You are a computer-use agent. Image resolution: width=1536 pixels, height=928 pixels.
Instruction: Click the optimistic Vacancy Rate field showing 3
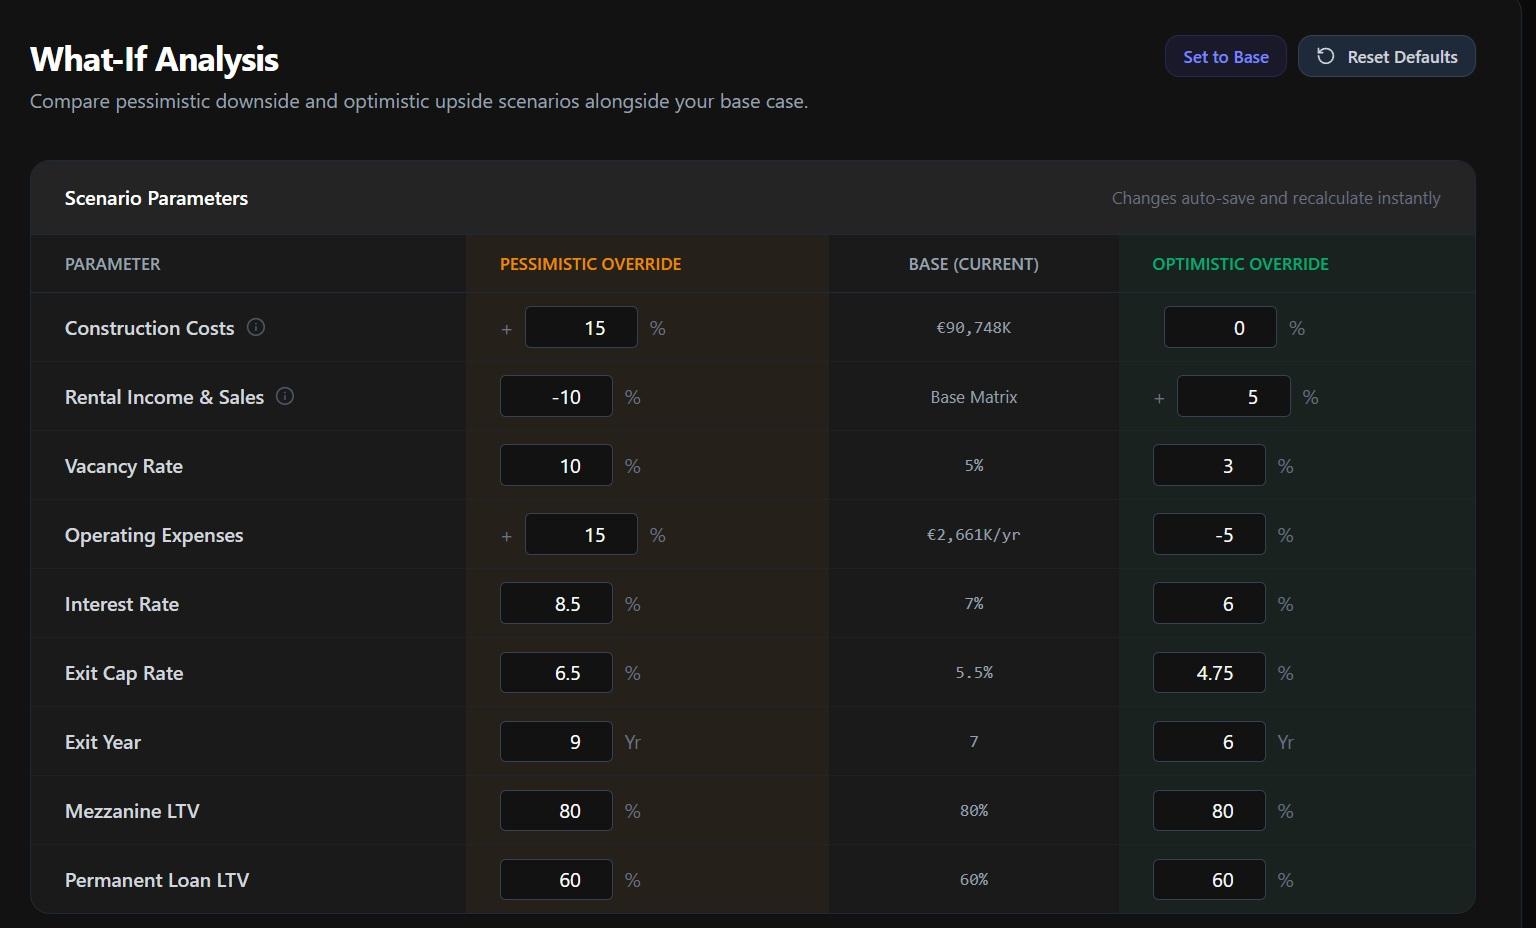tap(1209, 465)
